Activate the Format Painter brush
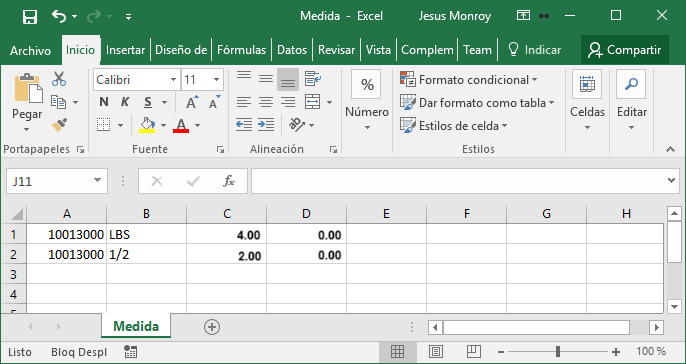Image resolution: width=686 pixels, height=364 pixels. (x=59, y=125)
